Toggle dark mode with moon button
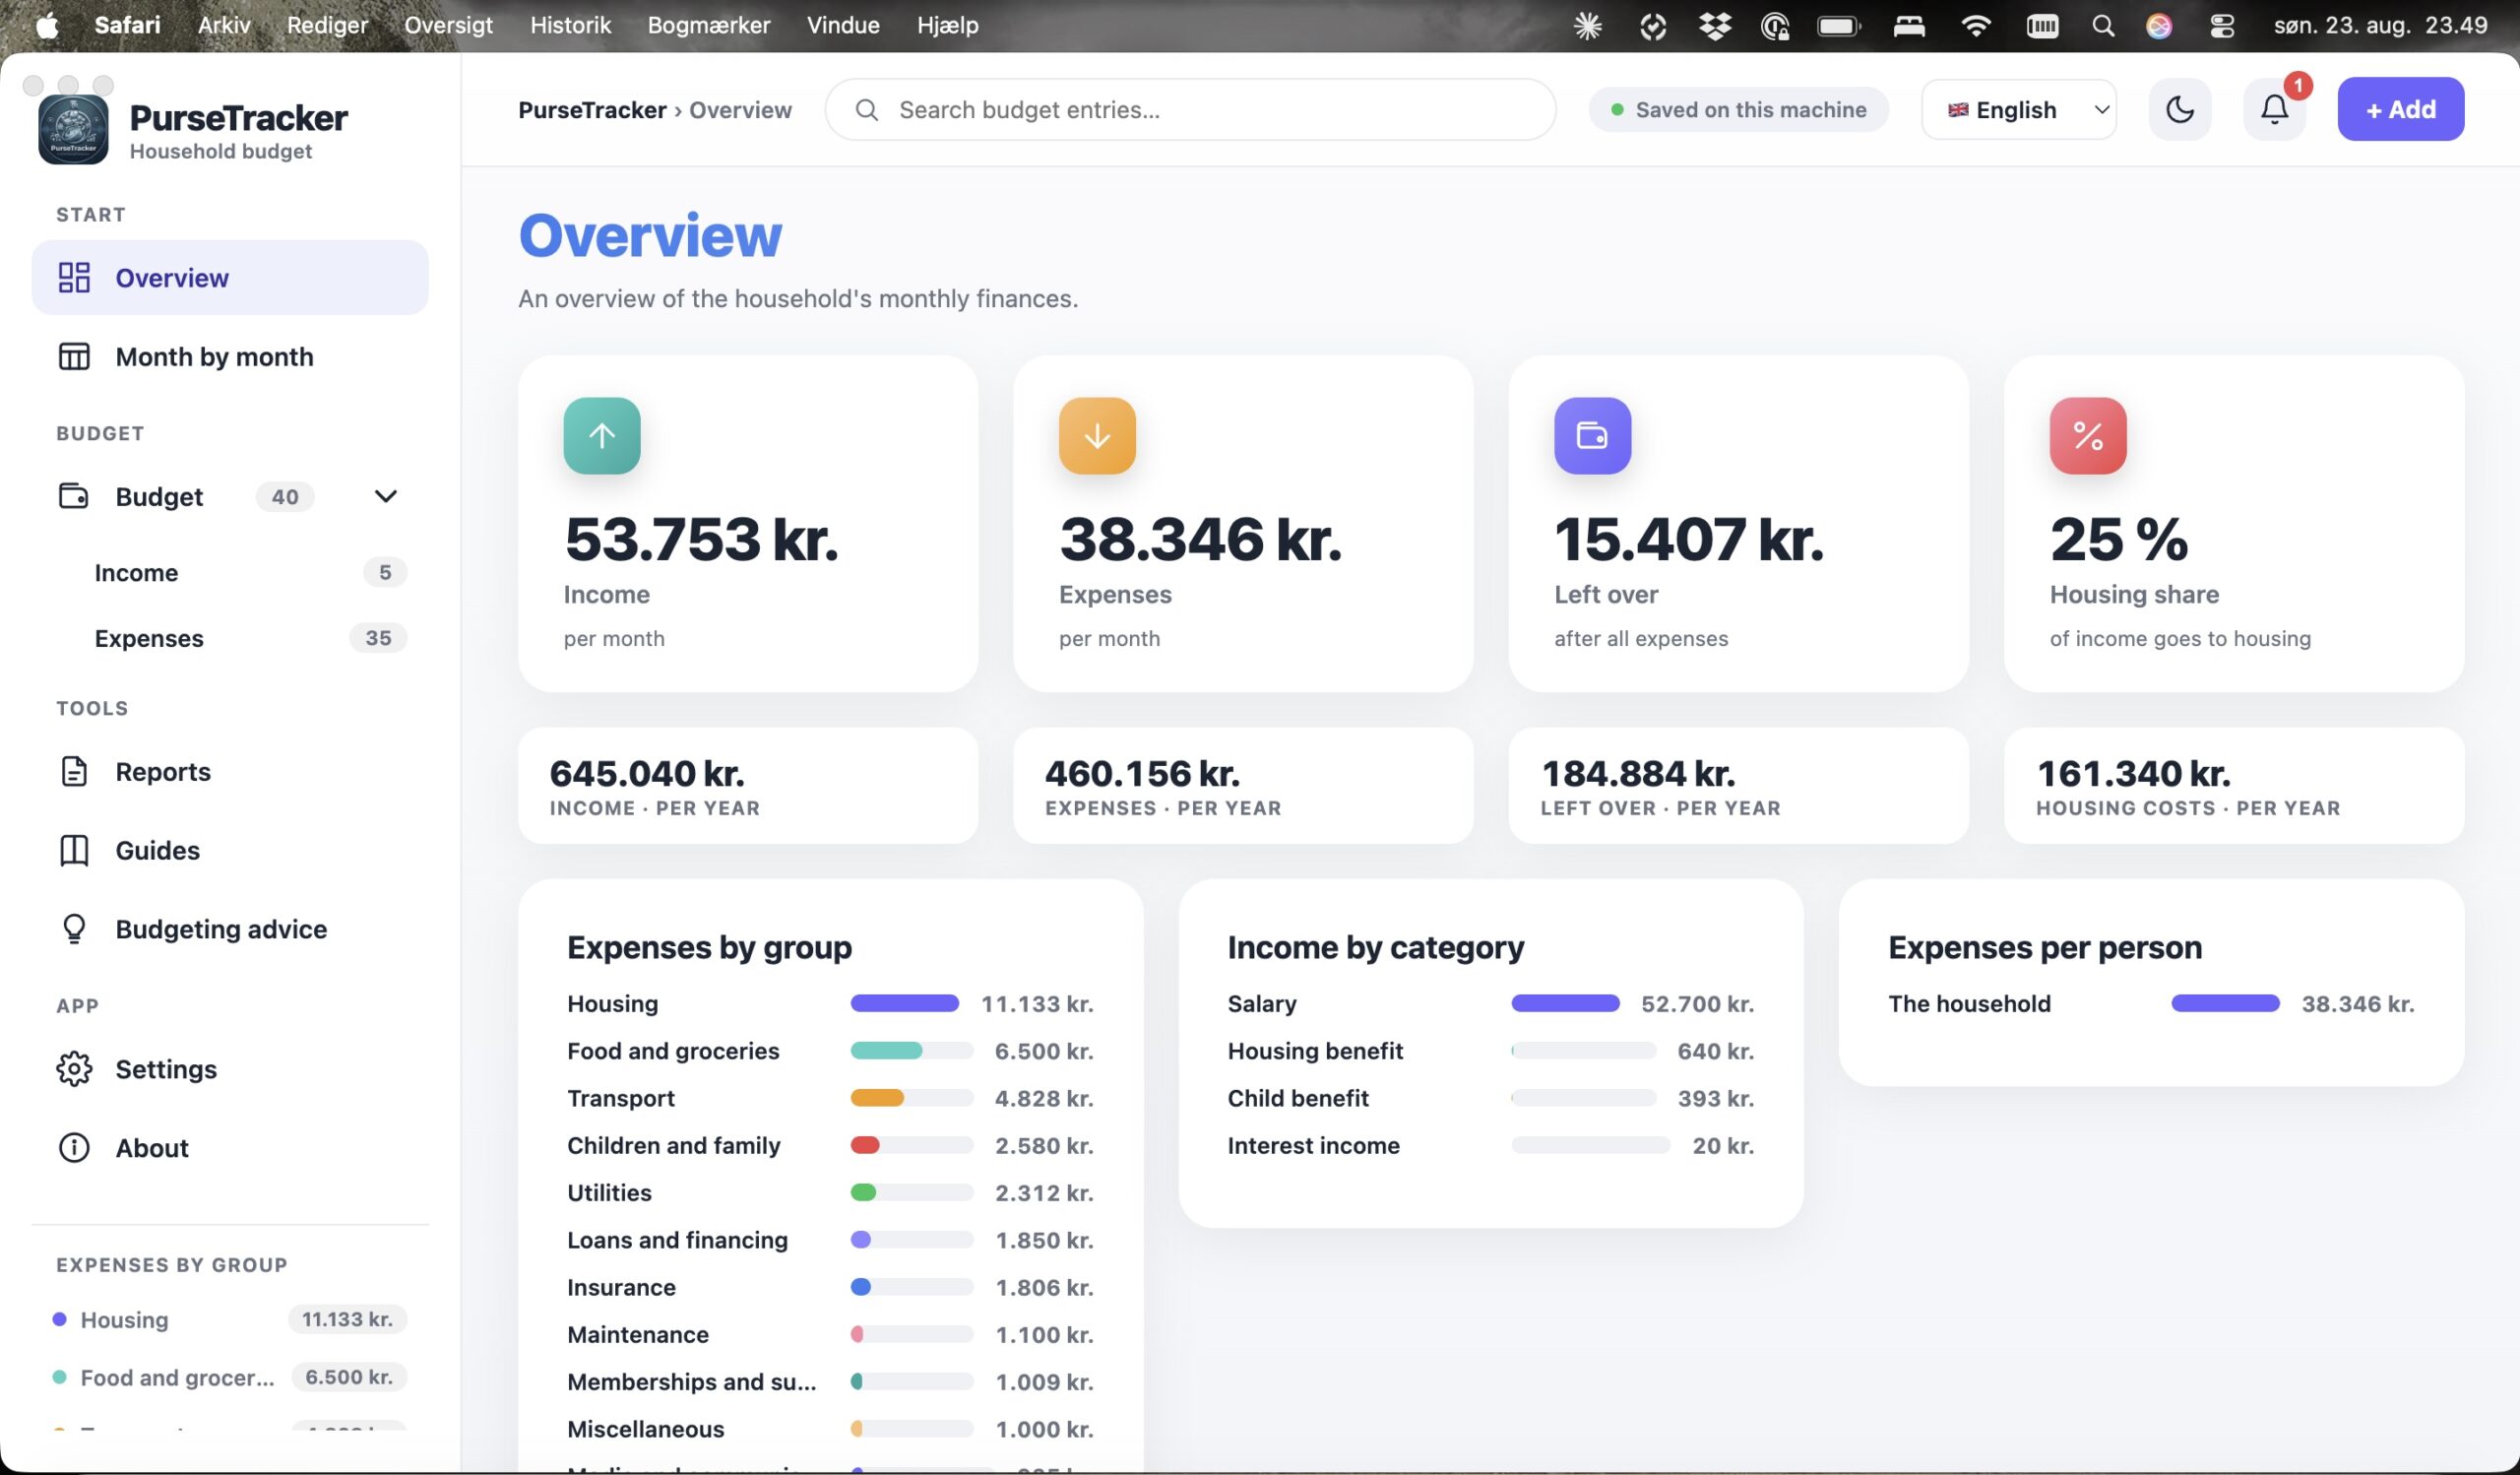This screenshot has width=2520, height=1475. [x=2180, y=109]
